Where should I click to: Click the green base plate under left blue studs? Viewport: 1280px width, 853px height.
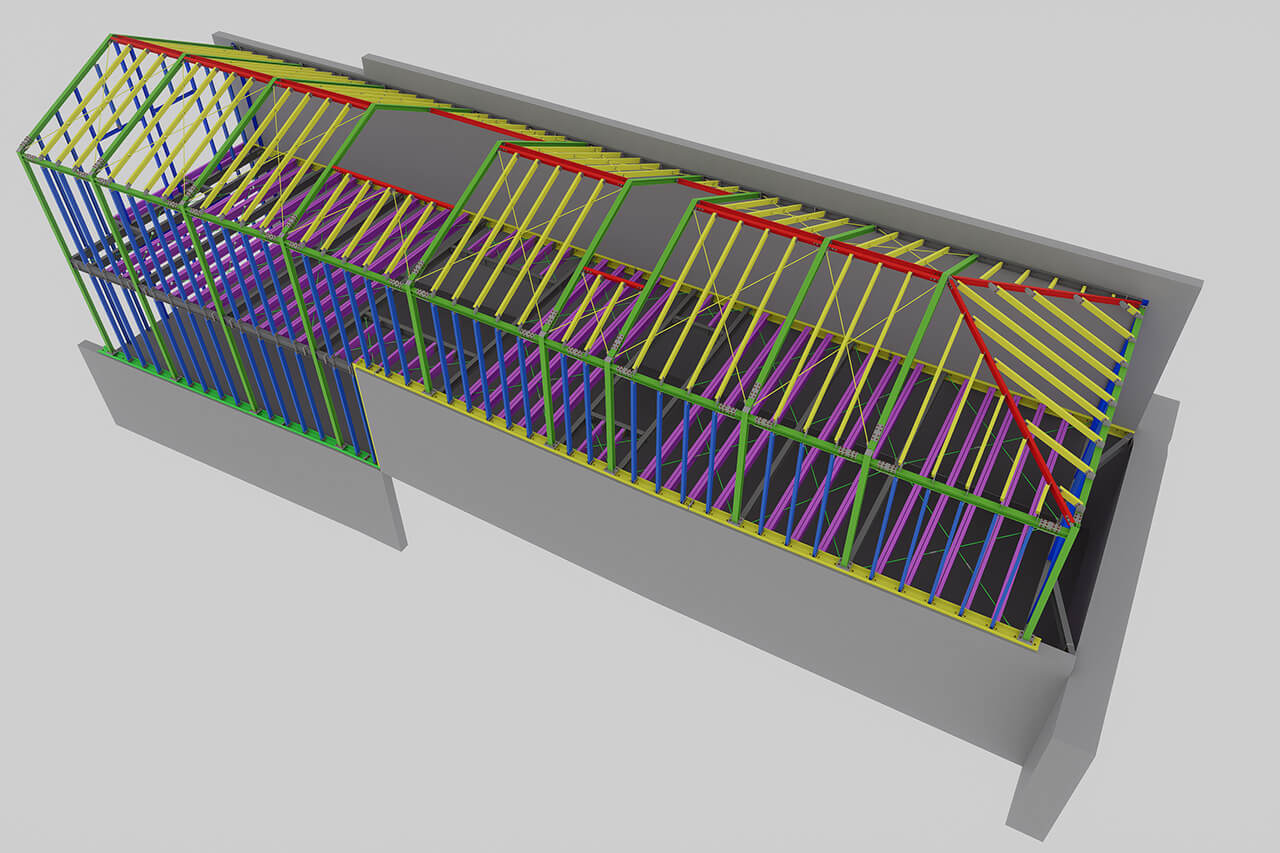(x=240, y=409)
